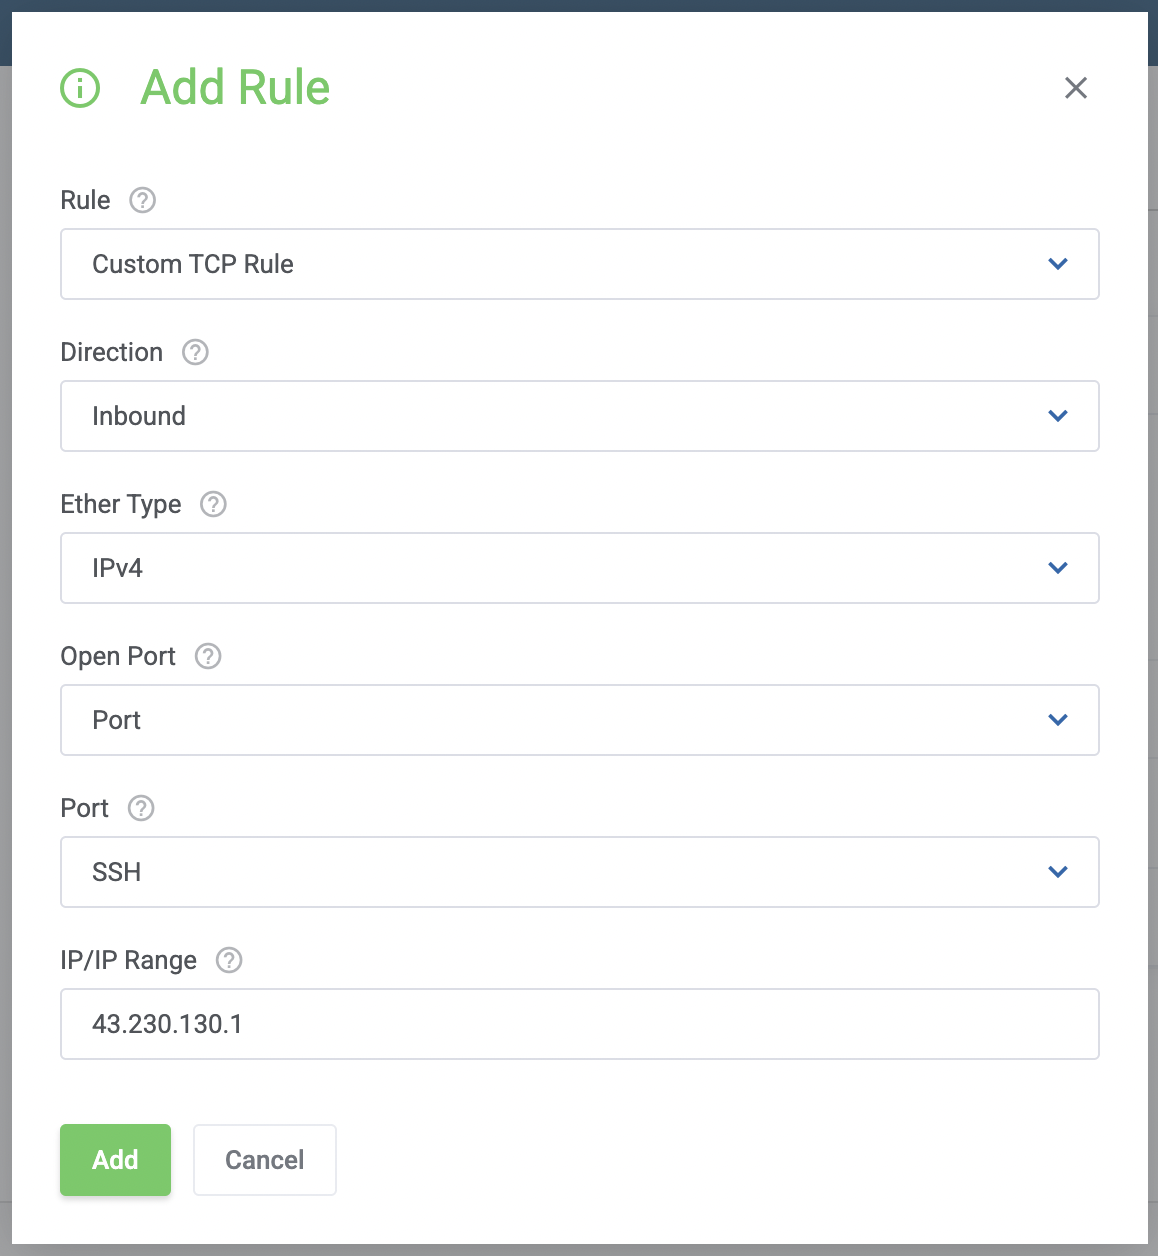Open the IPv4 ether type dropdown

point(580,568)
